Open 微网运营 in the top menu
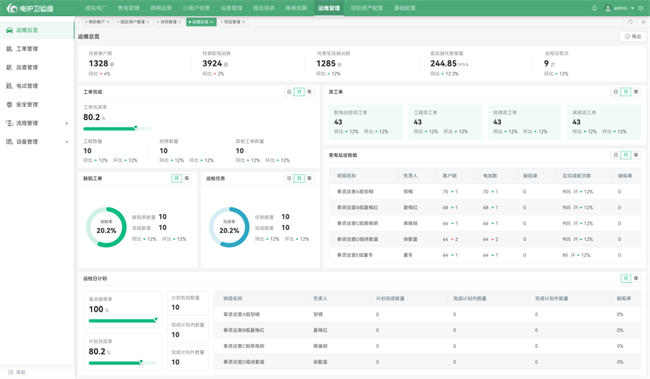 click(x=161, y=8)
